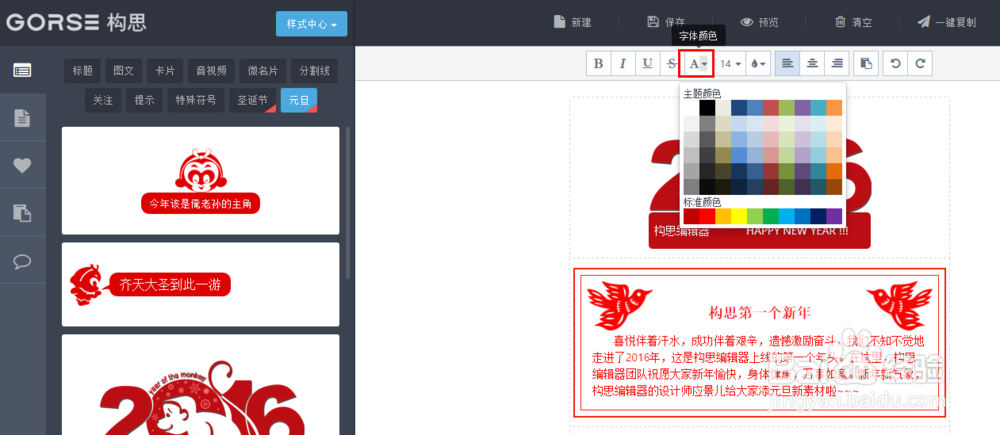Toggle italic formatting
Screen dimensions: 1000x435
point(623,64)
